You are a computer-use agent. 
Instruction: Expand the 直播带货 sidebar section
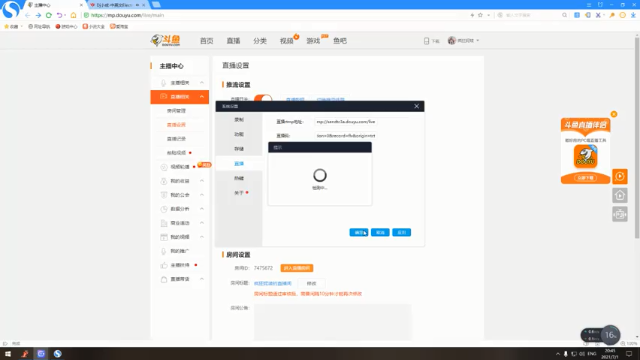(x=202, y=279)
